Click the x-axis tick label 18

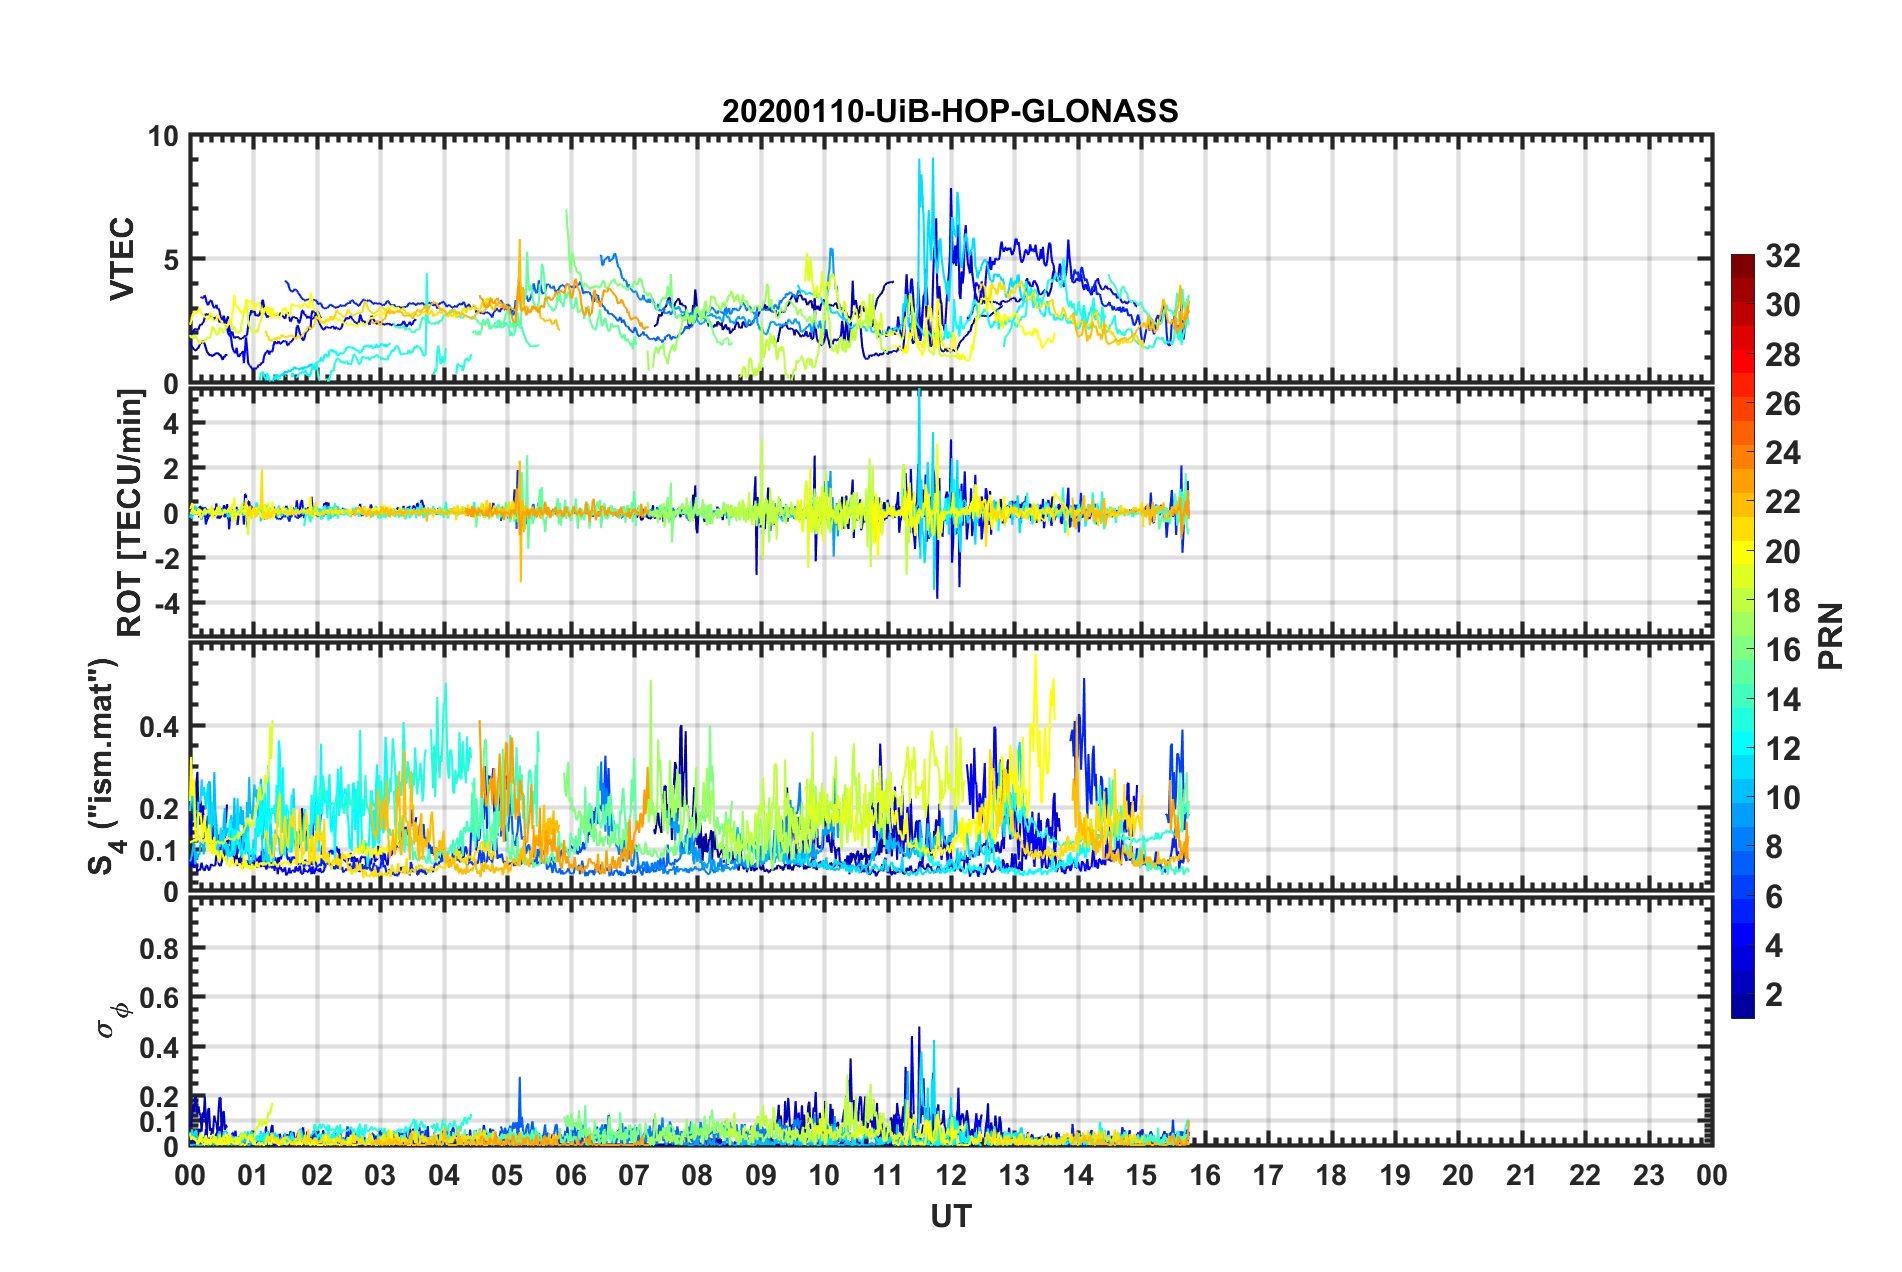pyautogui.click(x=1331, y=1175)
